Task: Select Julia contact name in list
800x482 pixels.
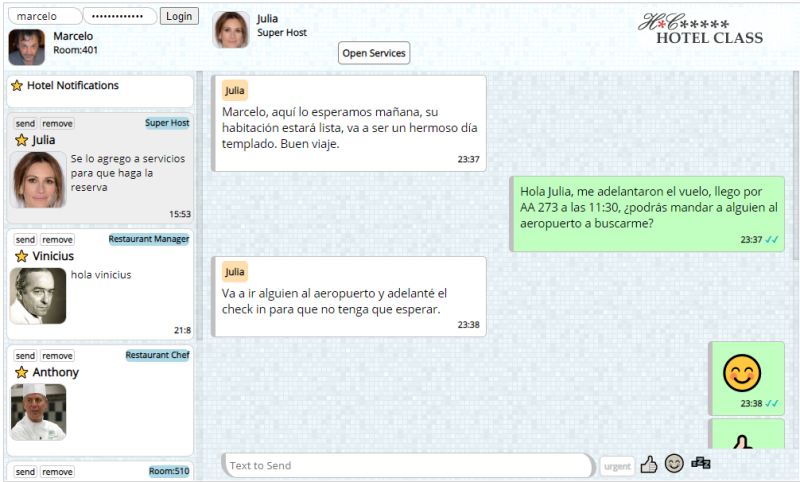Action: (x=44, y=140)
